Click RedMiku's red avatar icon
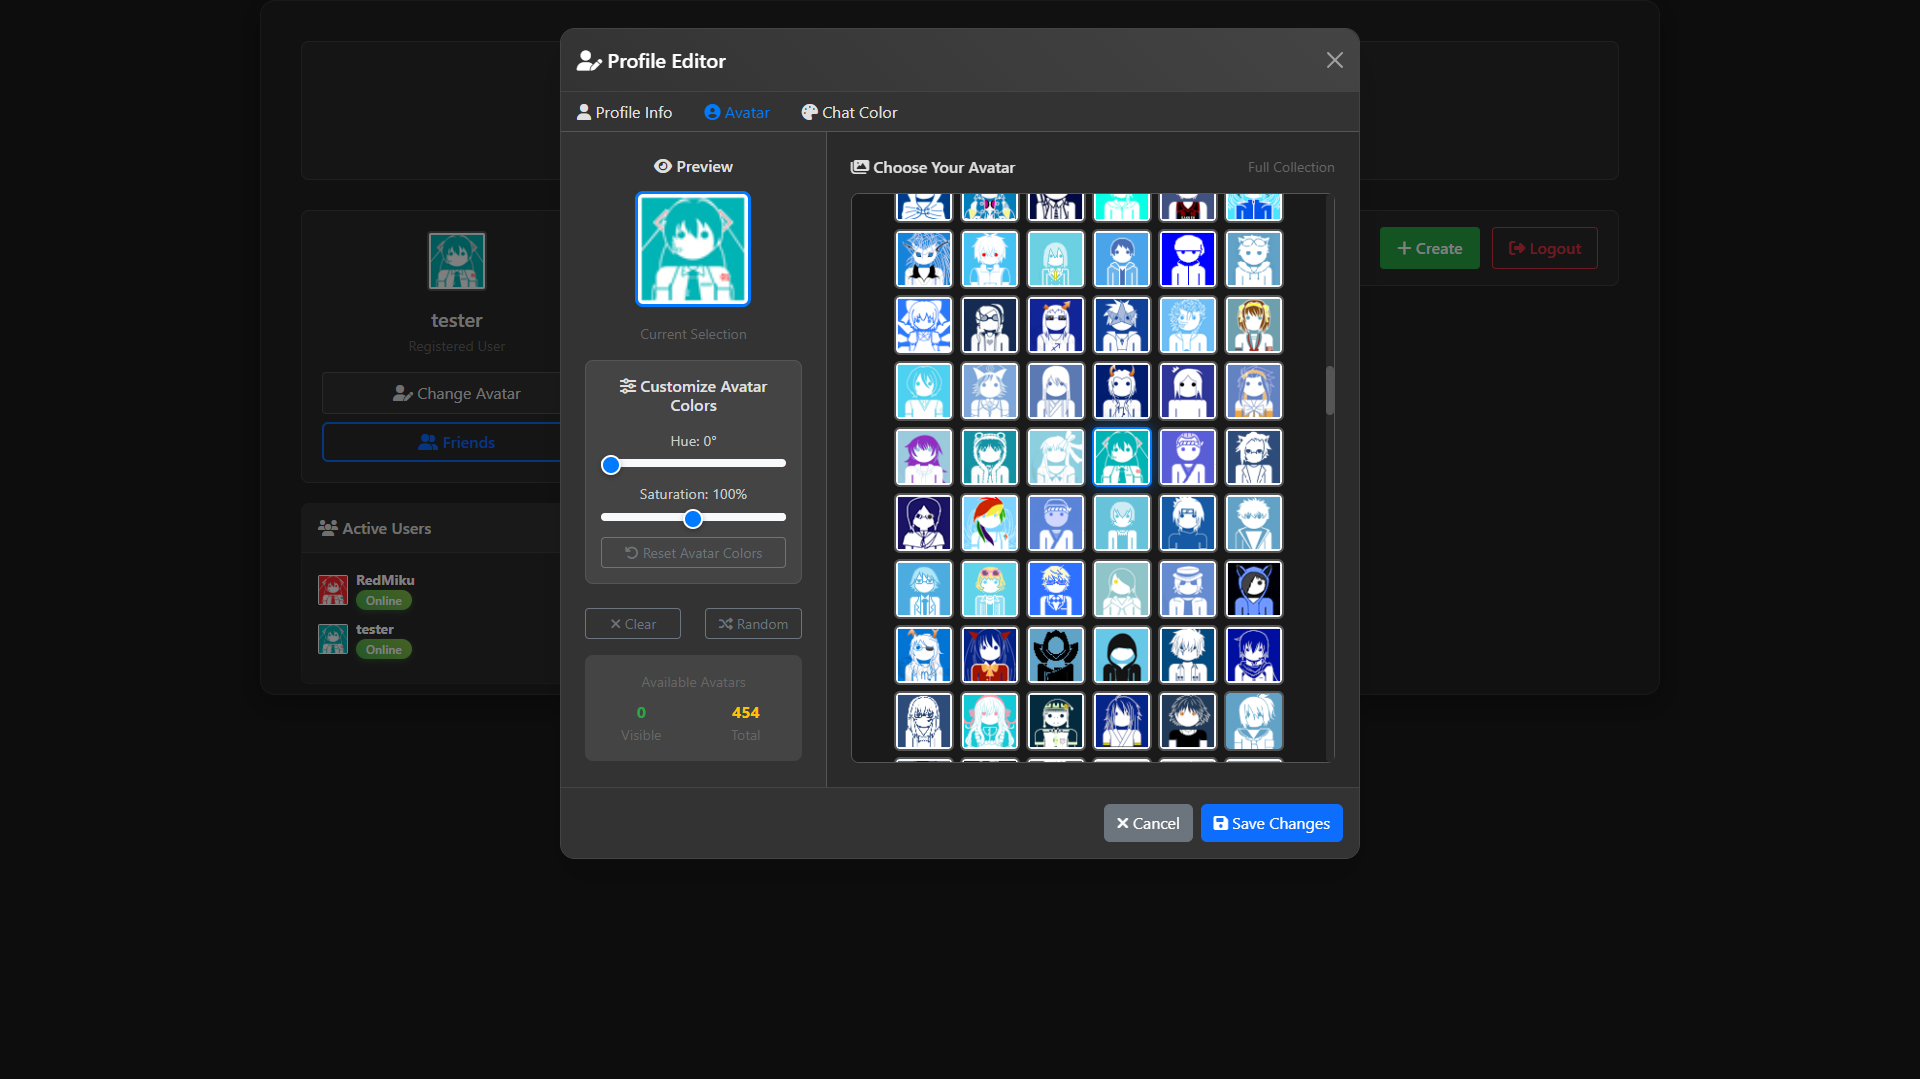The height and width of the screenshot is (1079, 1920). click(333, 590)
